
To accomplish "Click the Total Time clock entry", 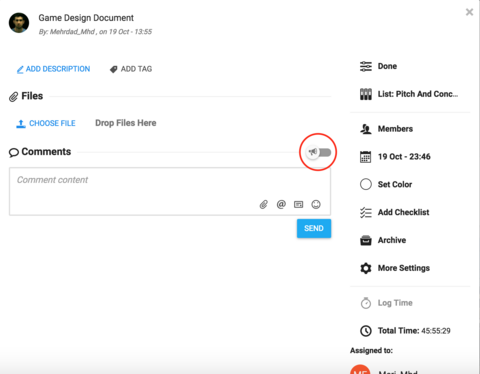I will (405, 331).
